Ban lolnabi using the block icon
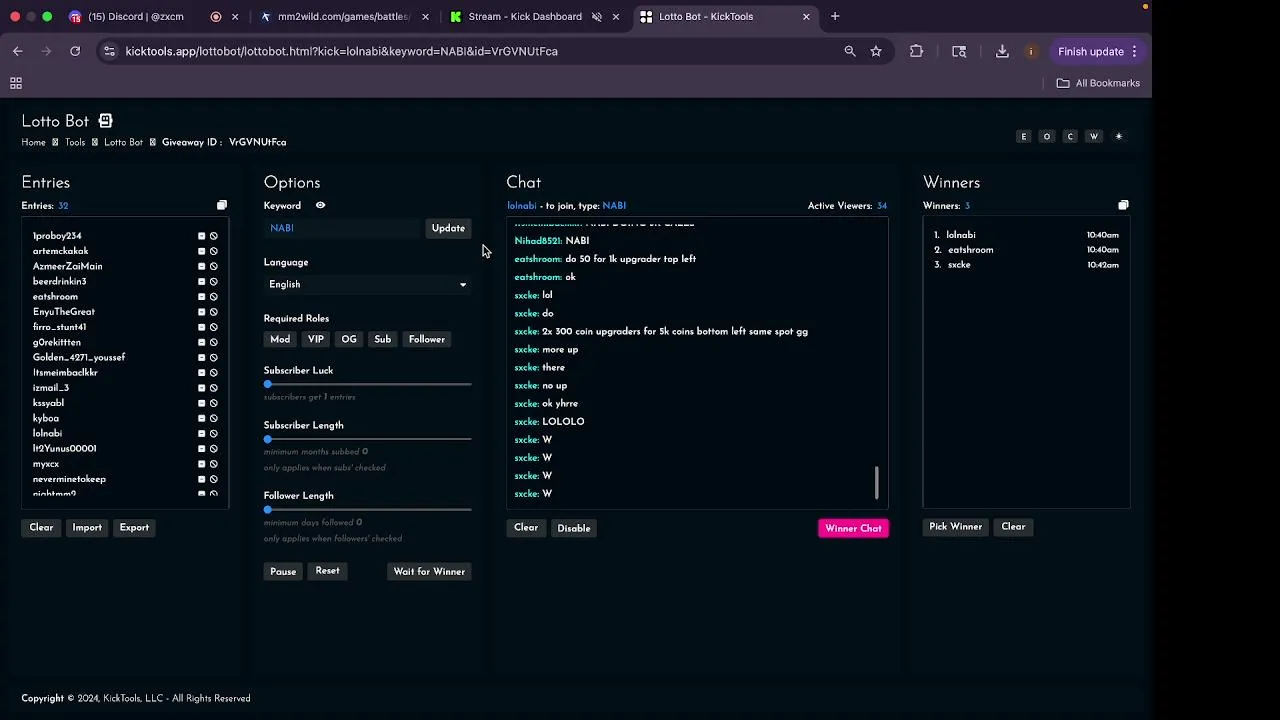 [213, 433]
